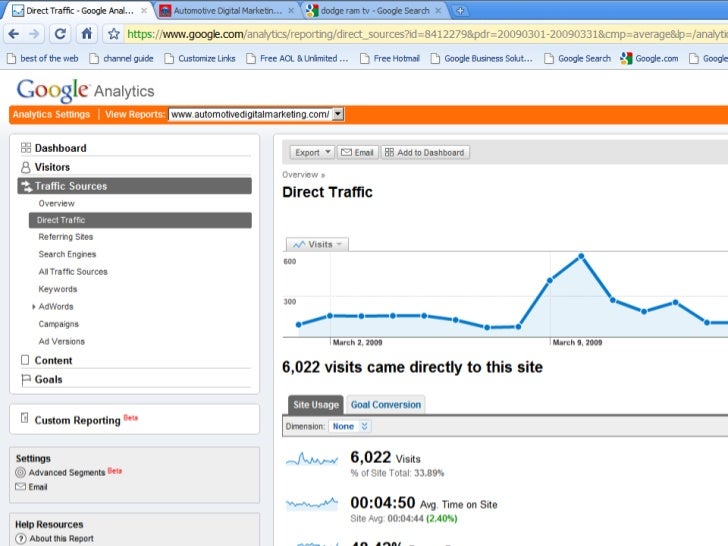Image resolution: width=728 pixels, height=546 pixels.
Task: Select the Site Usage tab
Action: pyautogui.click(x=316, y=404)
